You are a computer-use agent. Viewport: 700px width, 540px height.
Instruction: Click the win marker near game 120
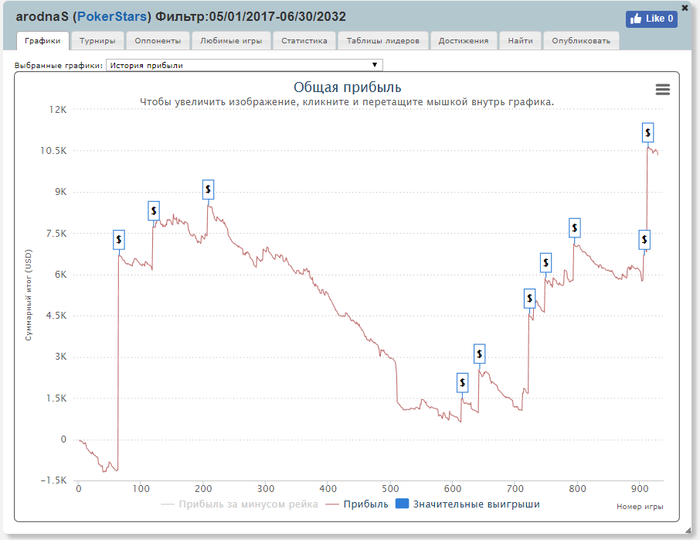pos(154,211)
